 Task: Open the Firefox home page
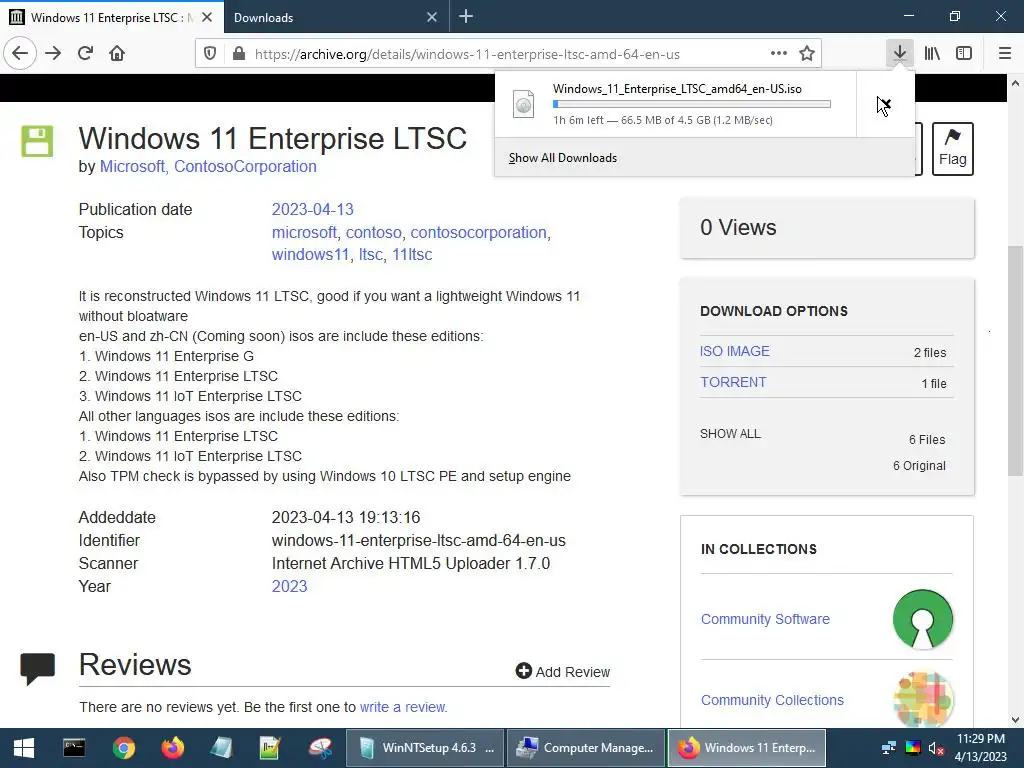[x=117, y=54]
